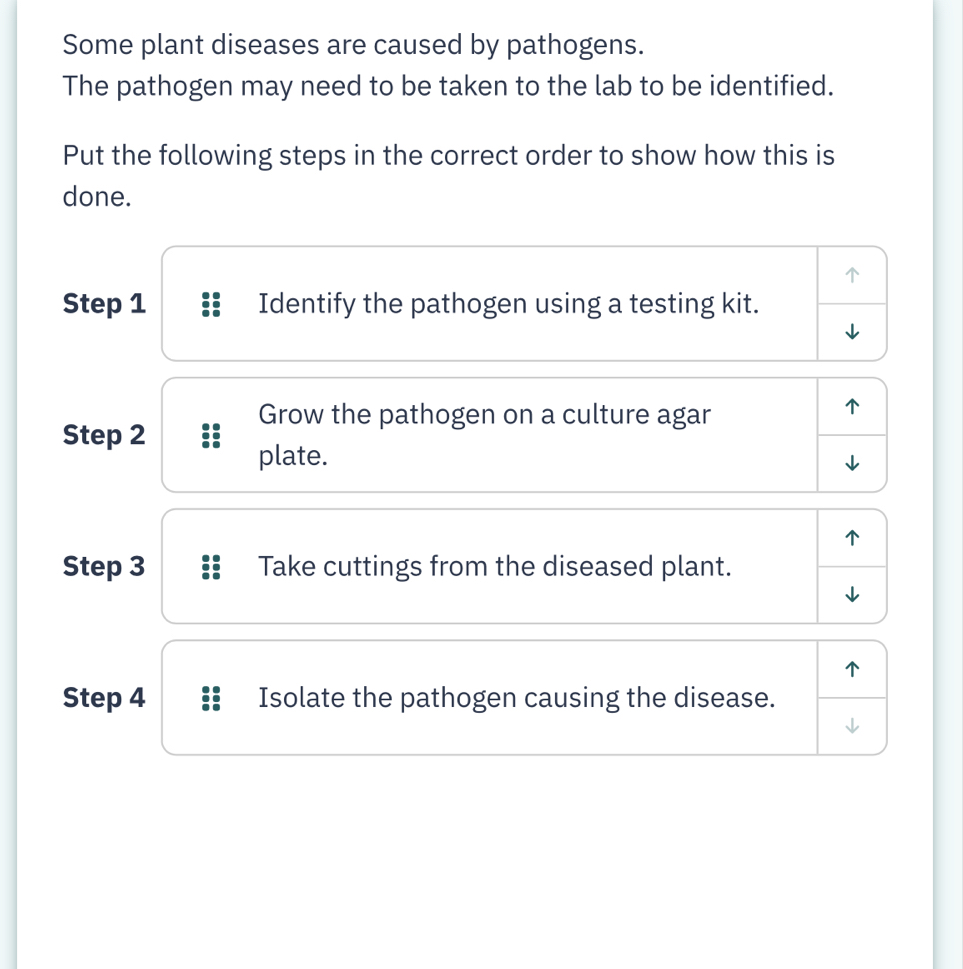Move the 'Grow the pathogen' step up
The image size is (963, 969).
pos(852,407)
